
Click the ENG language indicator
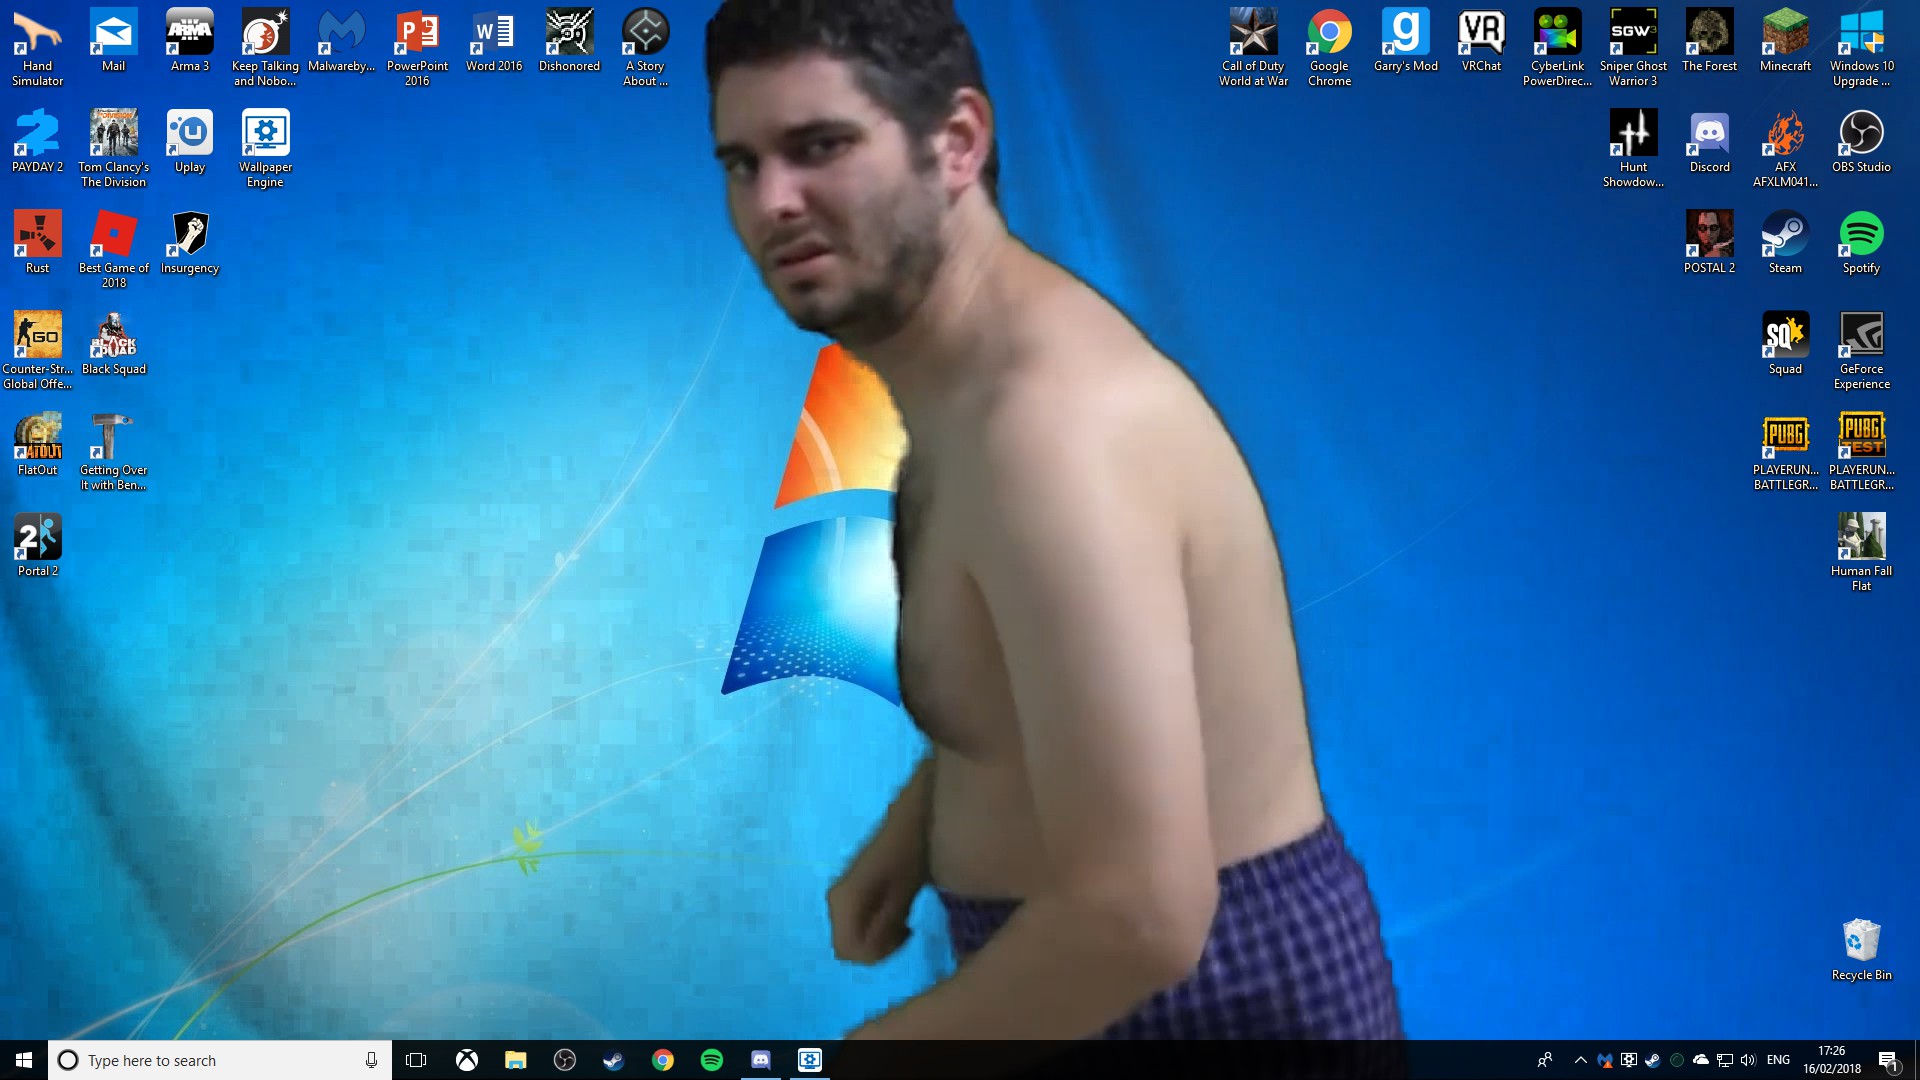(x=1778, y=1060)
